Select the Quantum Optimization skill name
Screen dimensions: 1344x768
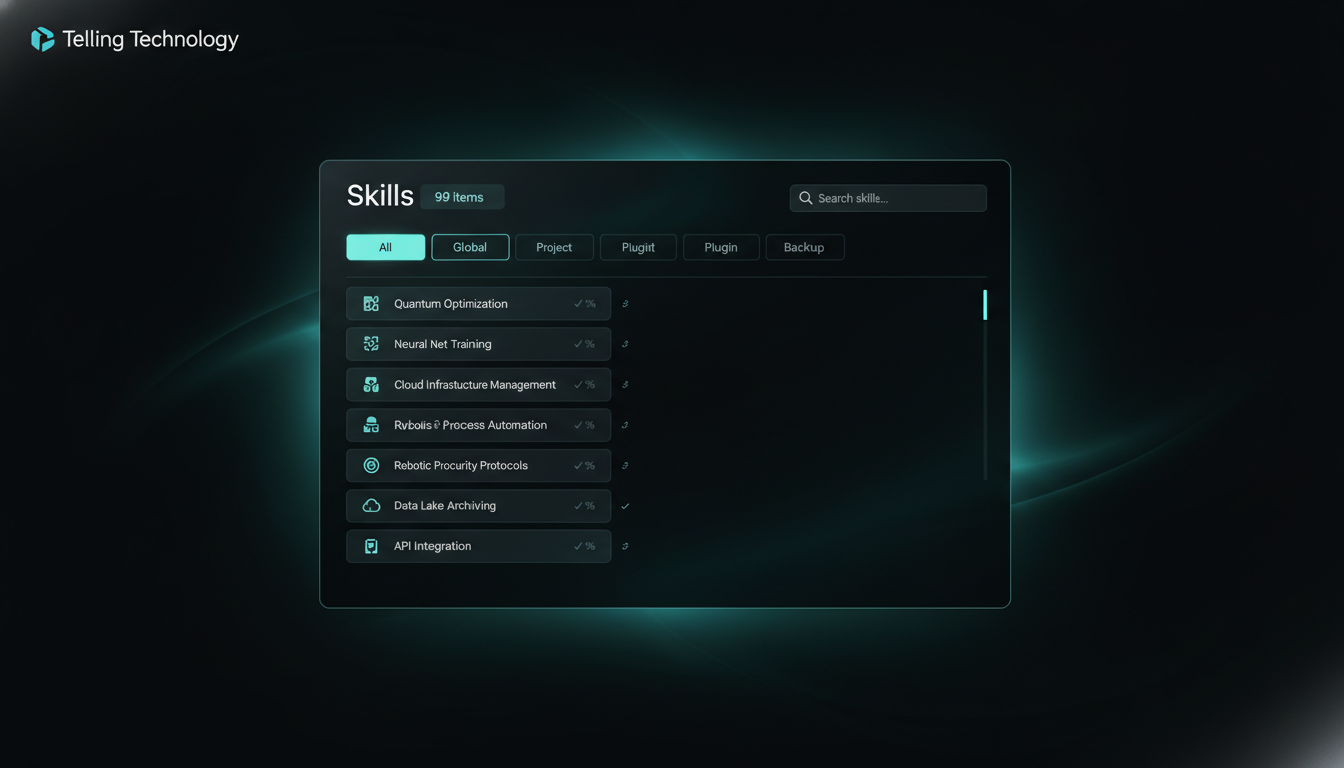[x=451, y=304]
